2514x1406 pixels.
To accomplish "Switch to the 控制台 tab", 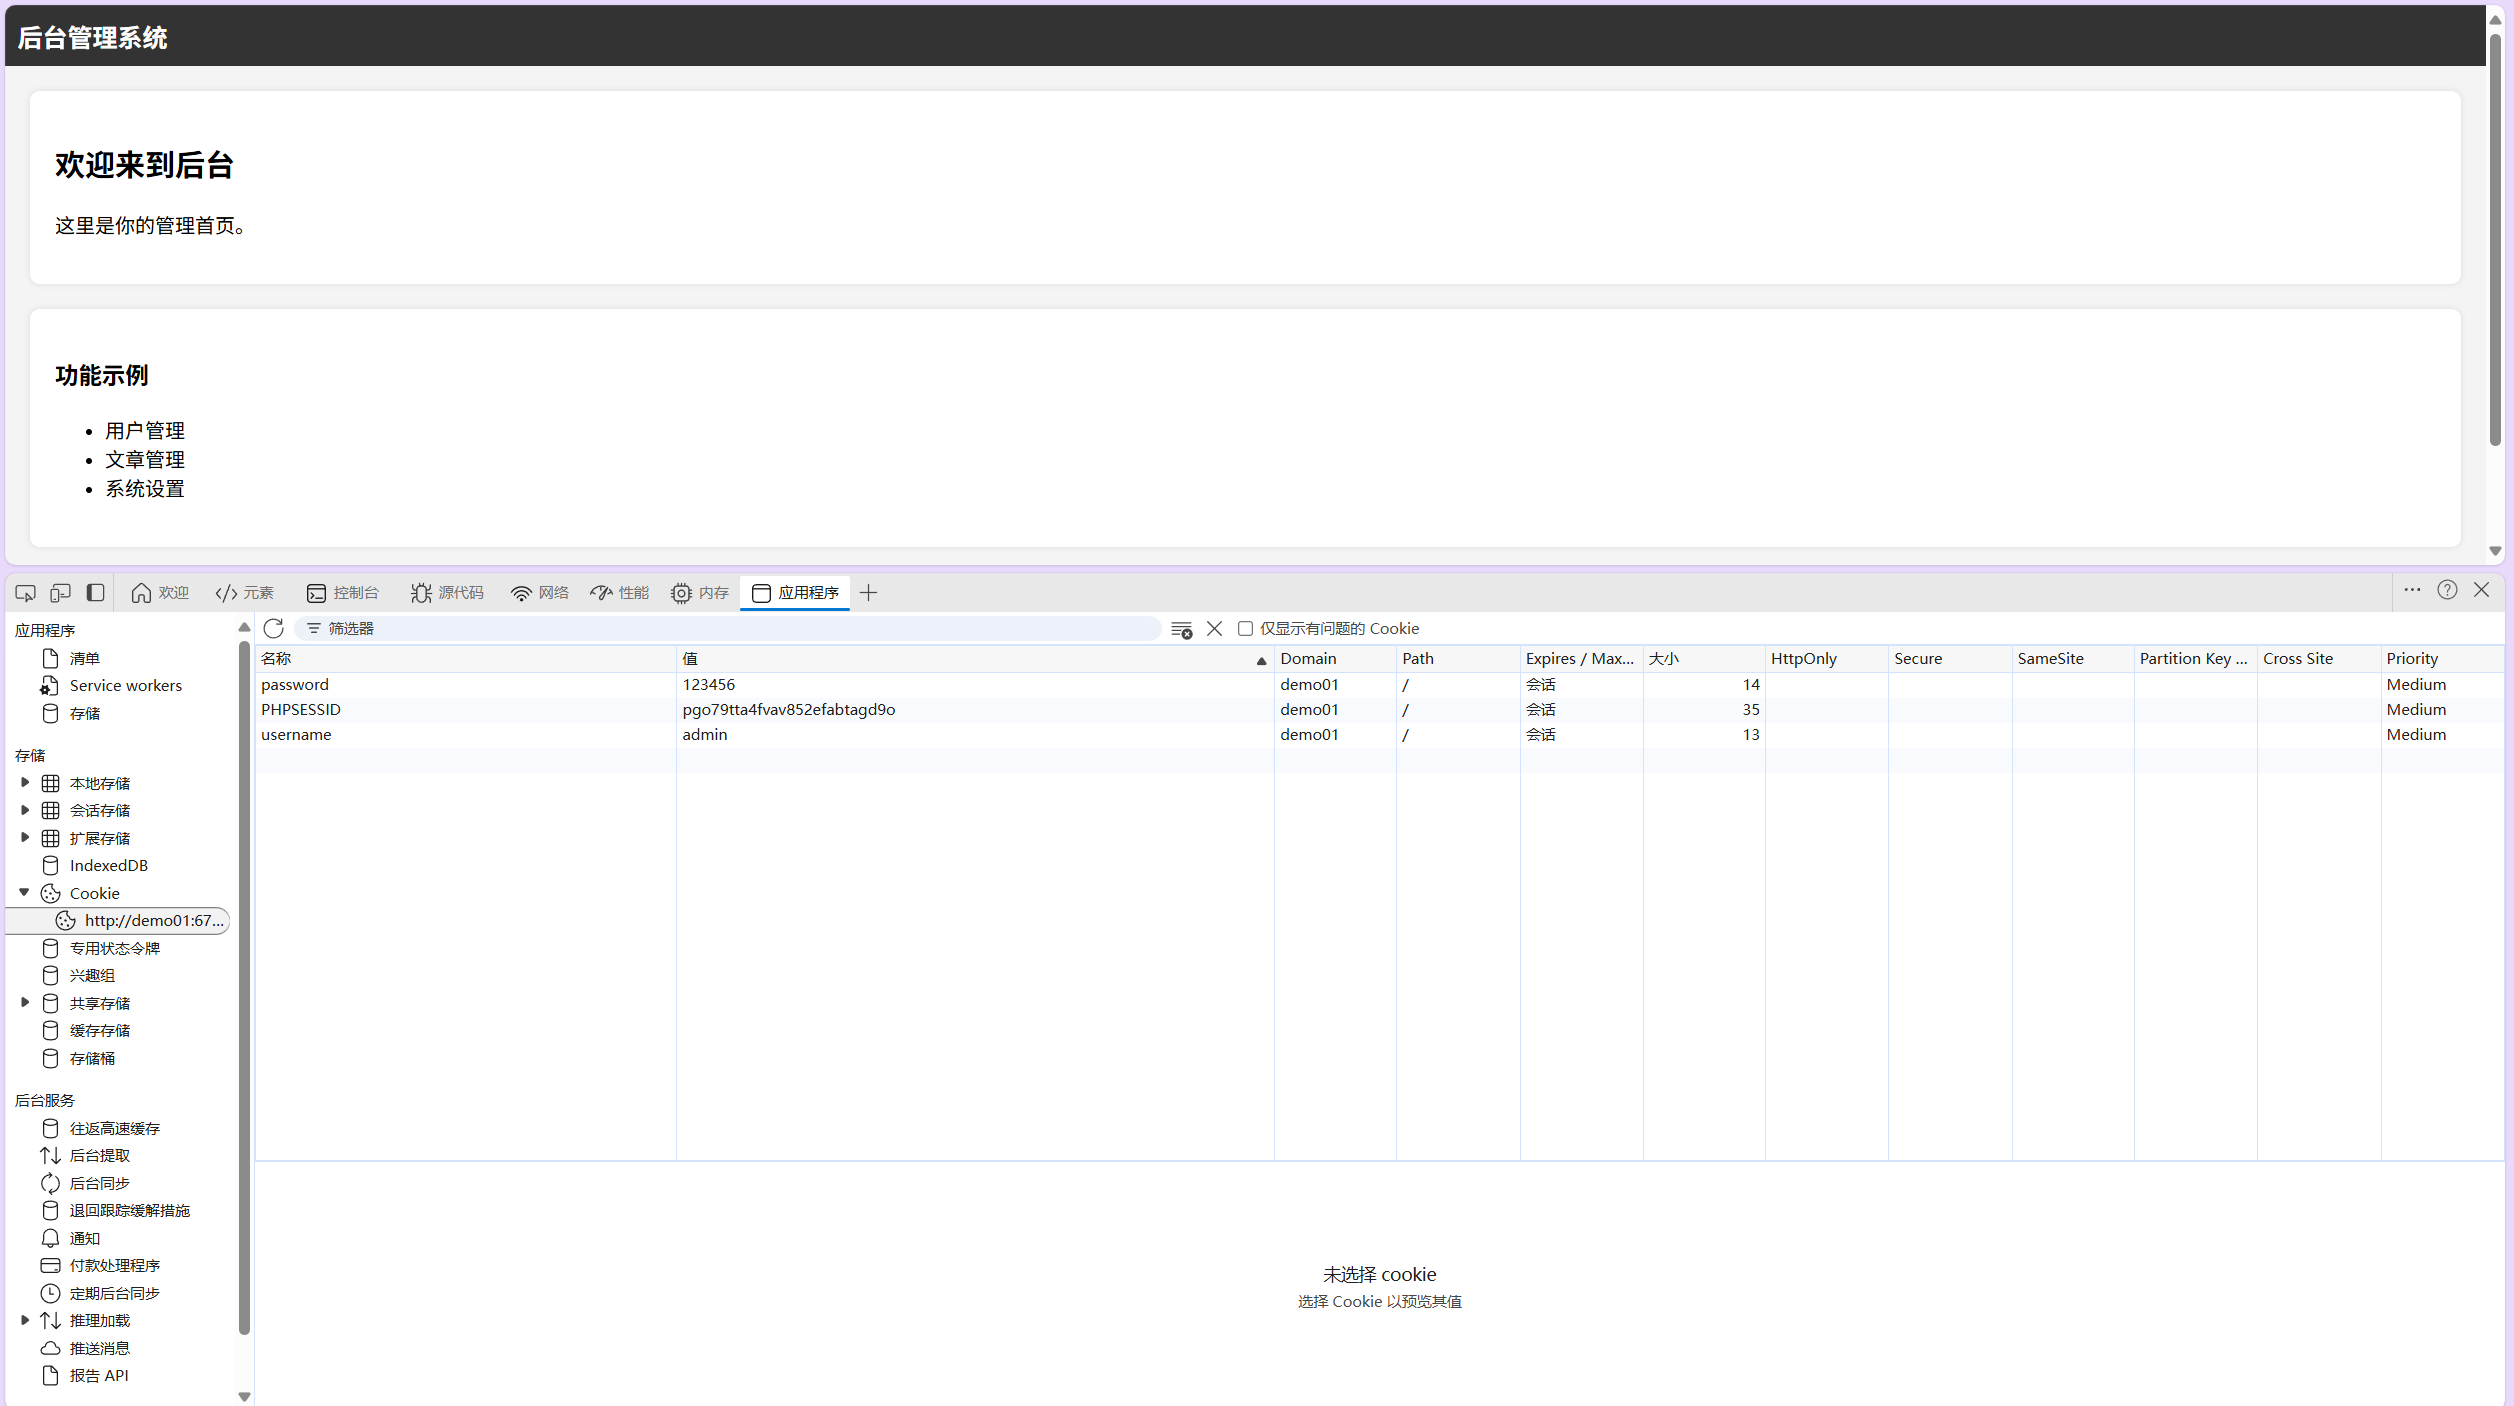I will [343, 593].
